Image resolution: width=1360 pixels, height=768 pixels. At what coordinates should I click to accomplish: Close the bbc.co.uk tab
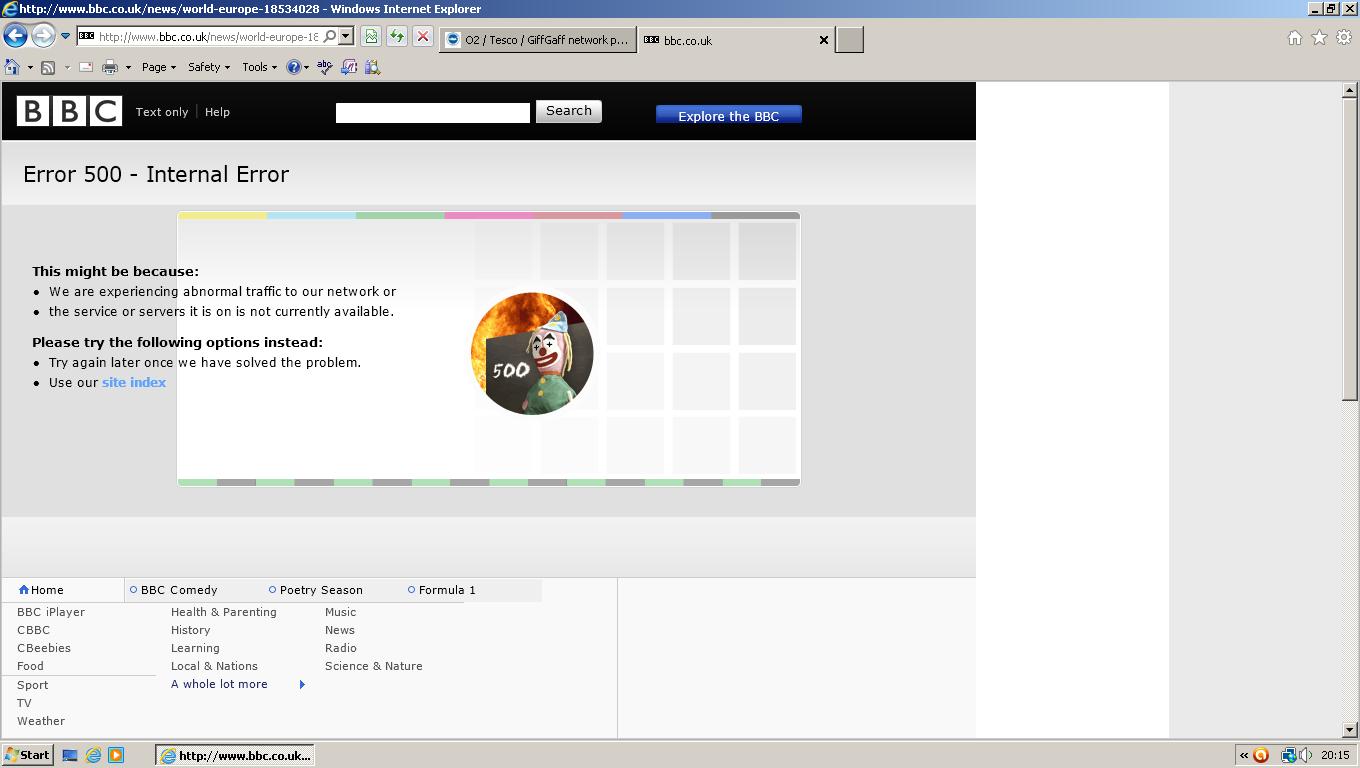(824, 40)
